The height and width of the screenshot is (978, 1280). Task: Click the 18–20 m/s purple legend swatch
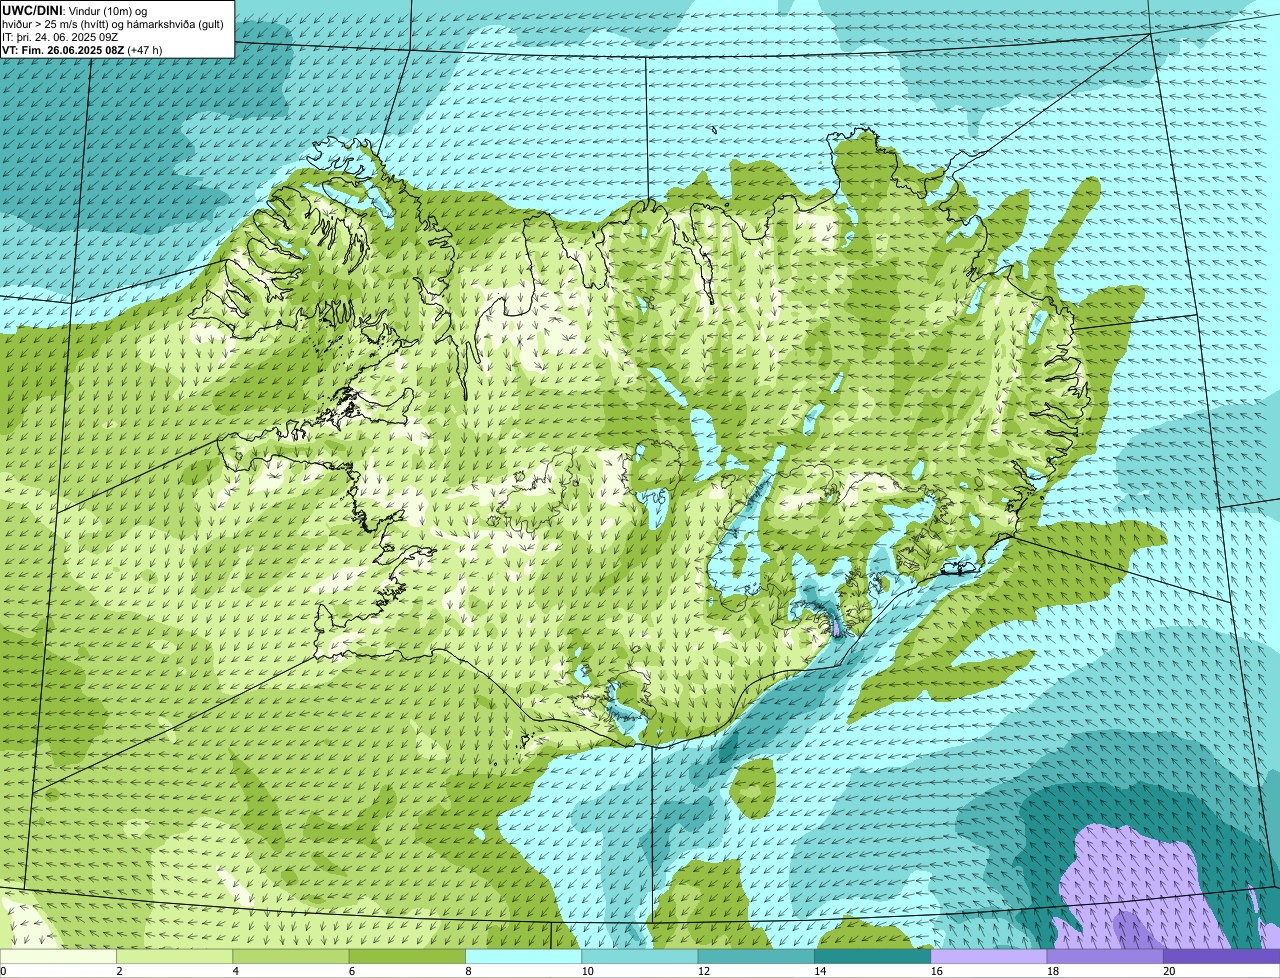coord(1105,957)
